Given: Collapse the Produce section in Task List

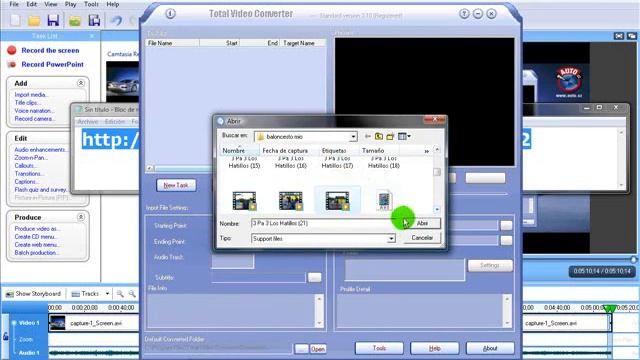Looking at the screenshot, I should (x=81, y=217).
